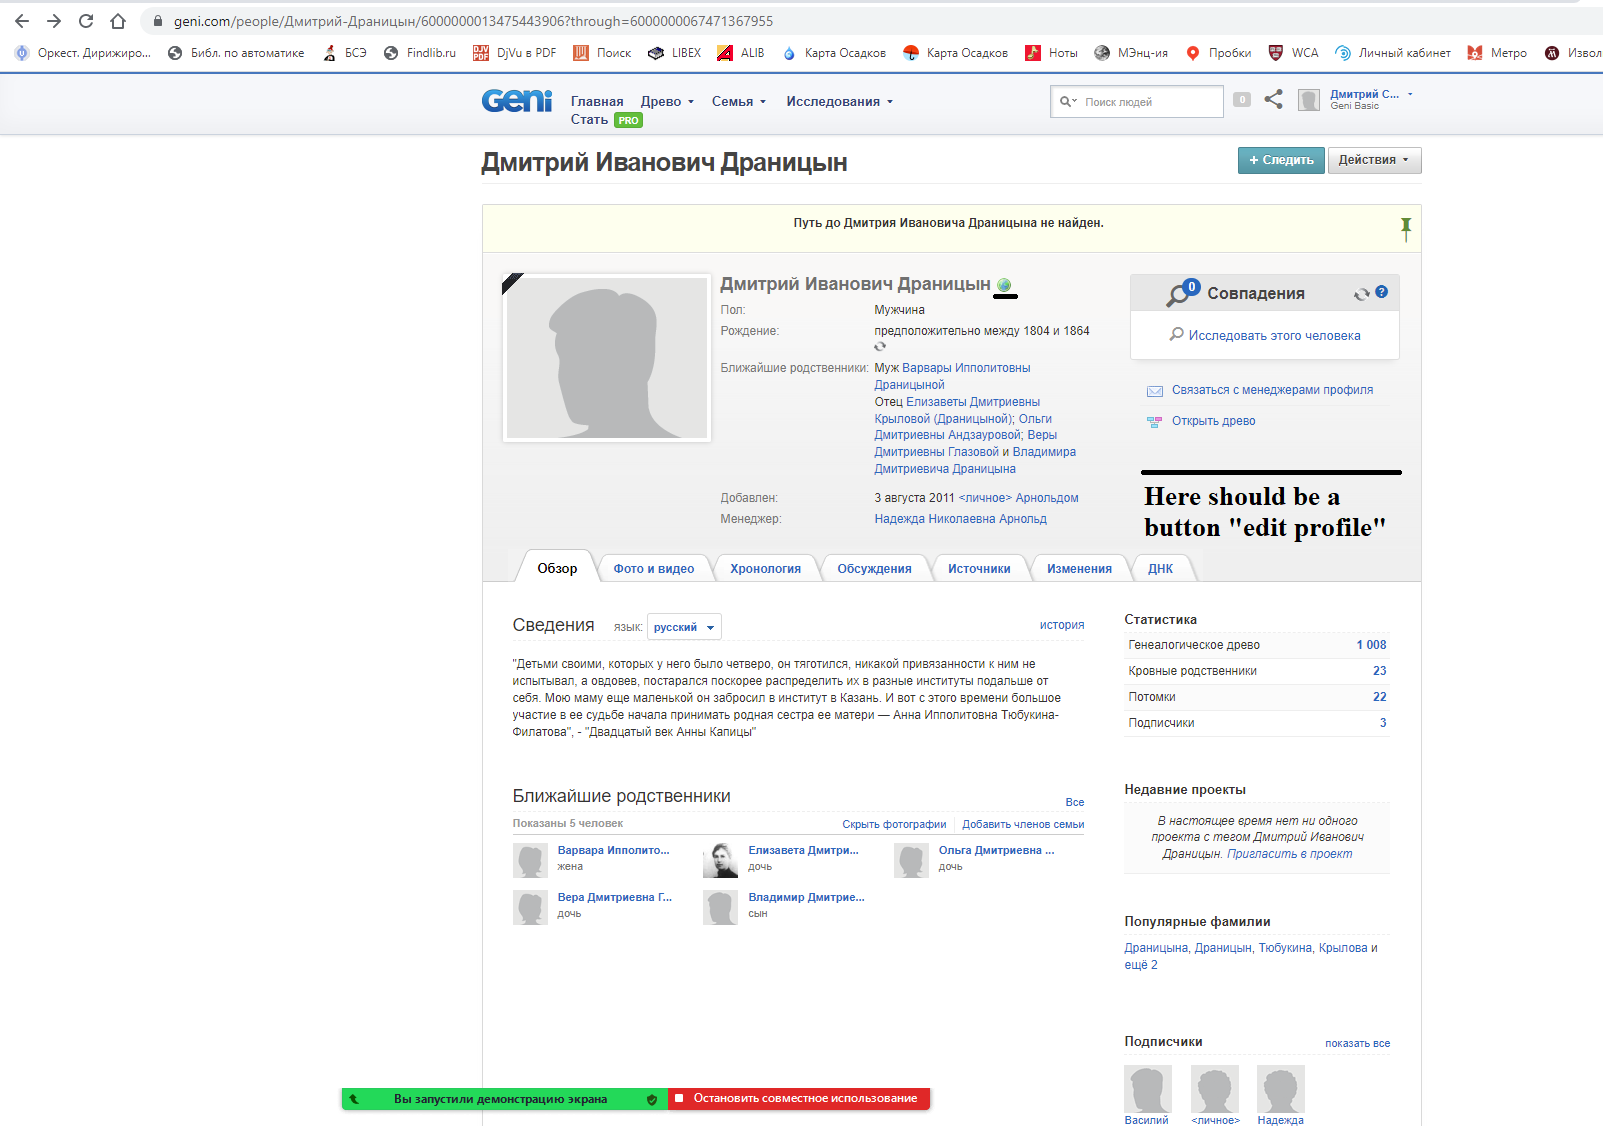Open the Источники tab

coord(978,568)
